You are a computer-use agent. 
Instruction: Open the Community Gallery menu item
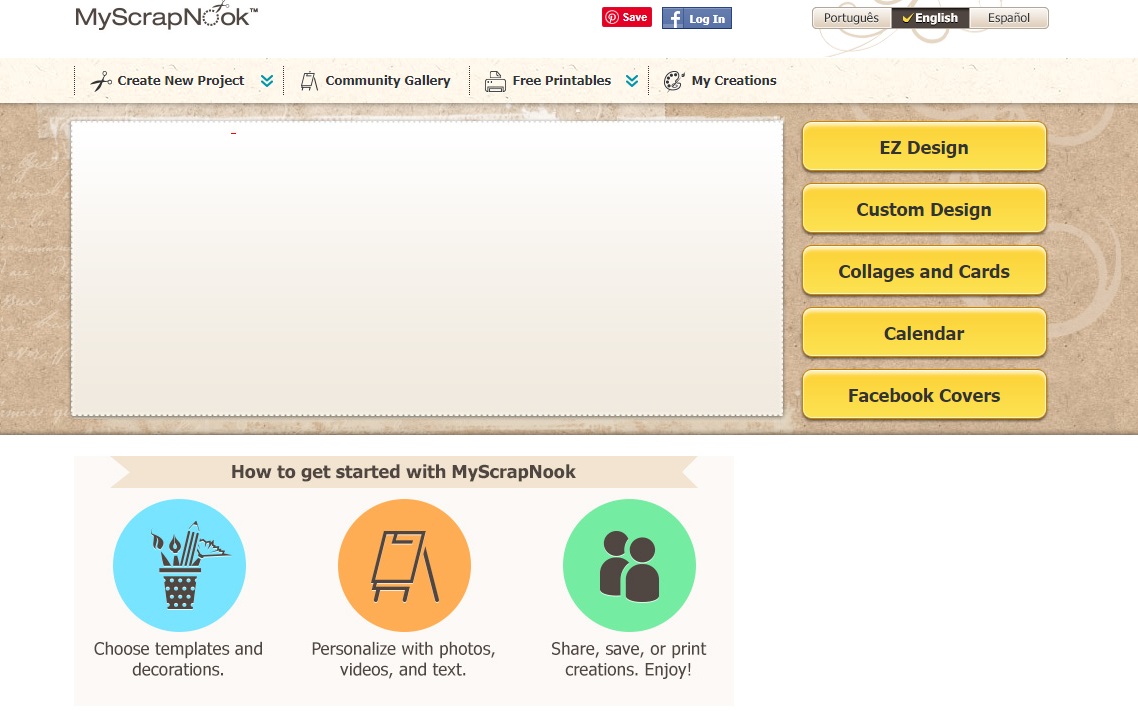coord(388,81)
